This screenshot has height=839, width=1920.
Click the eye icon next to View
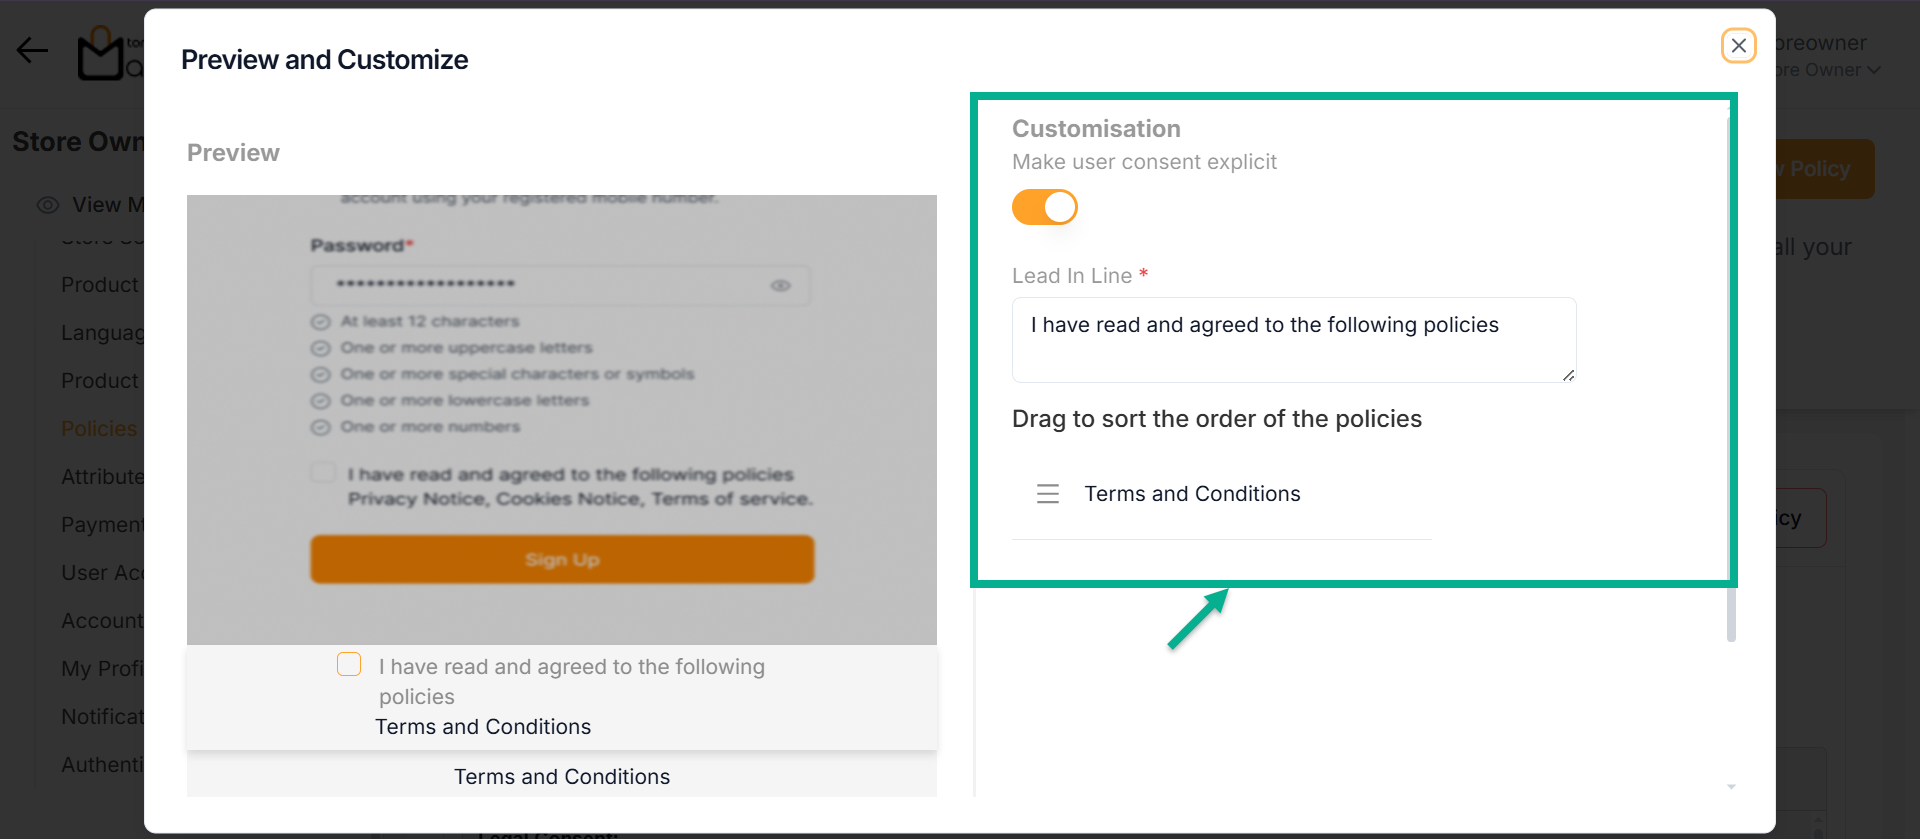[48, 205]
